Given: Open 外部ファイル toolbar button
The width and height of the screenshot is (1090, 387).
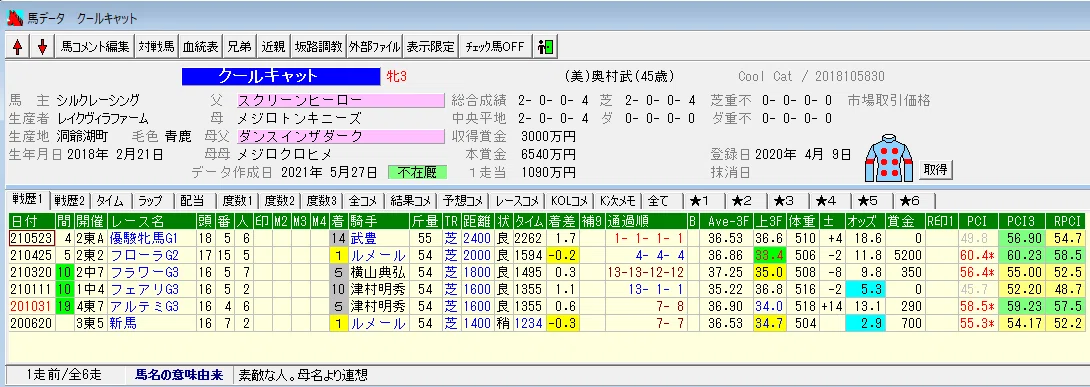Looking at the screenshot, I should click(x=375, y=47).
